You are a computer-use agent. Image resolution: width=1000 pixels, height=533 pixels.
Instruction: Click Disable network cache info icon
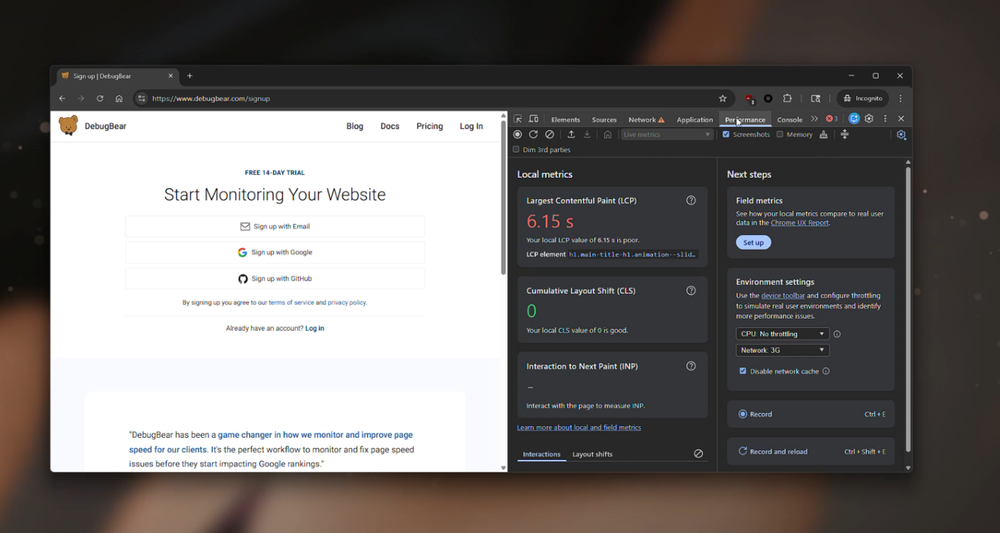point(826,371)
